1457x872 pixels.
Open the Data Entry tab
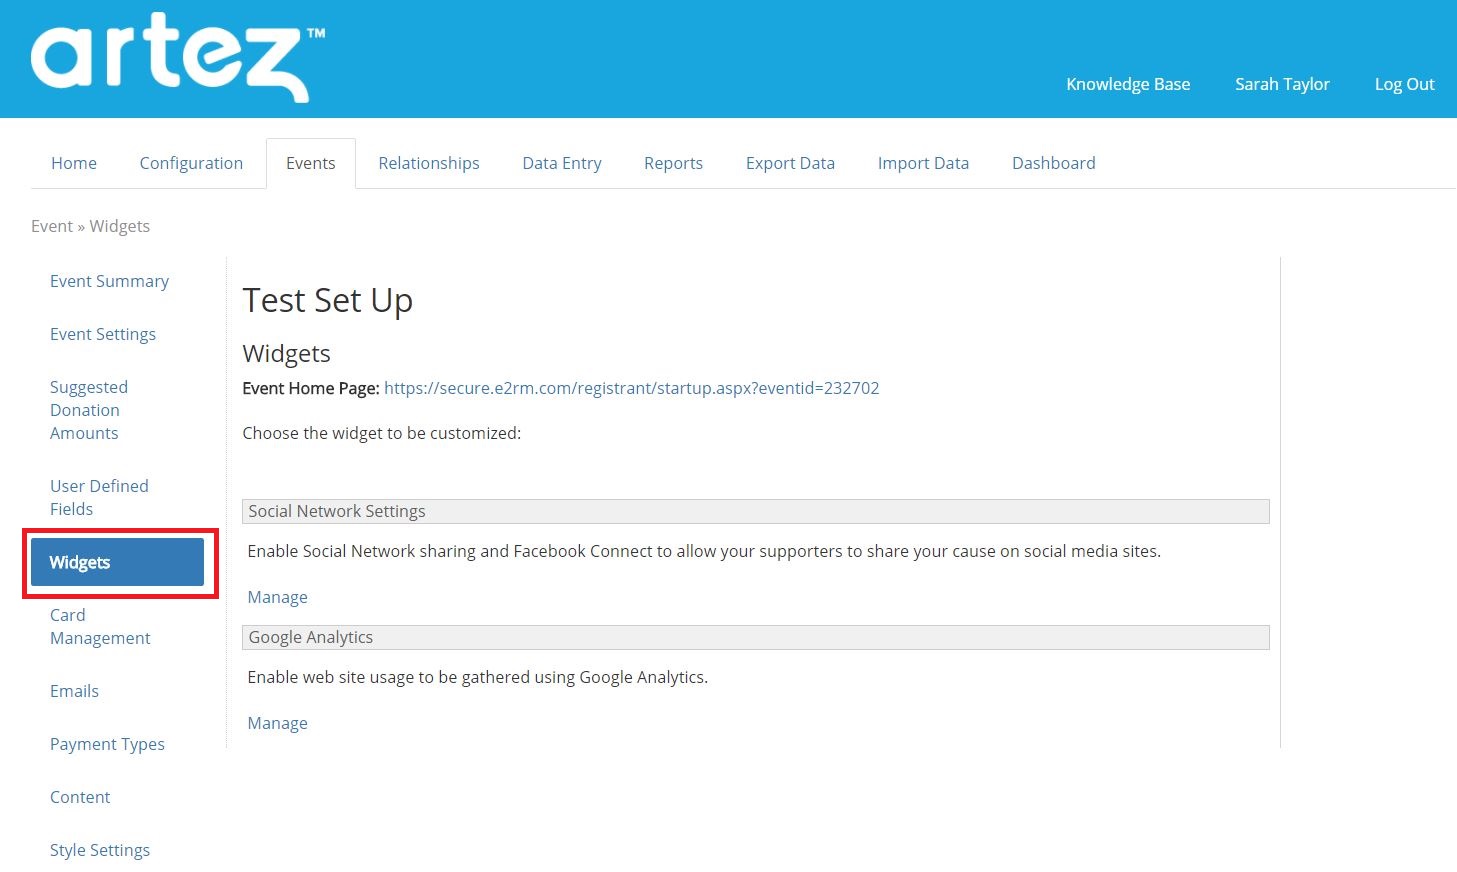[562, 163]
